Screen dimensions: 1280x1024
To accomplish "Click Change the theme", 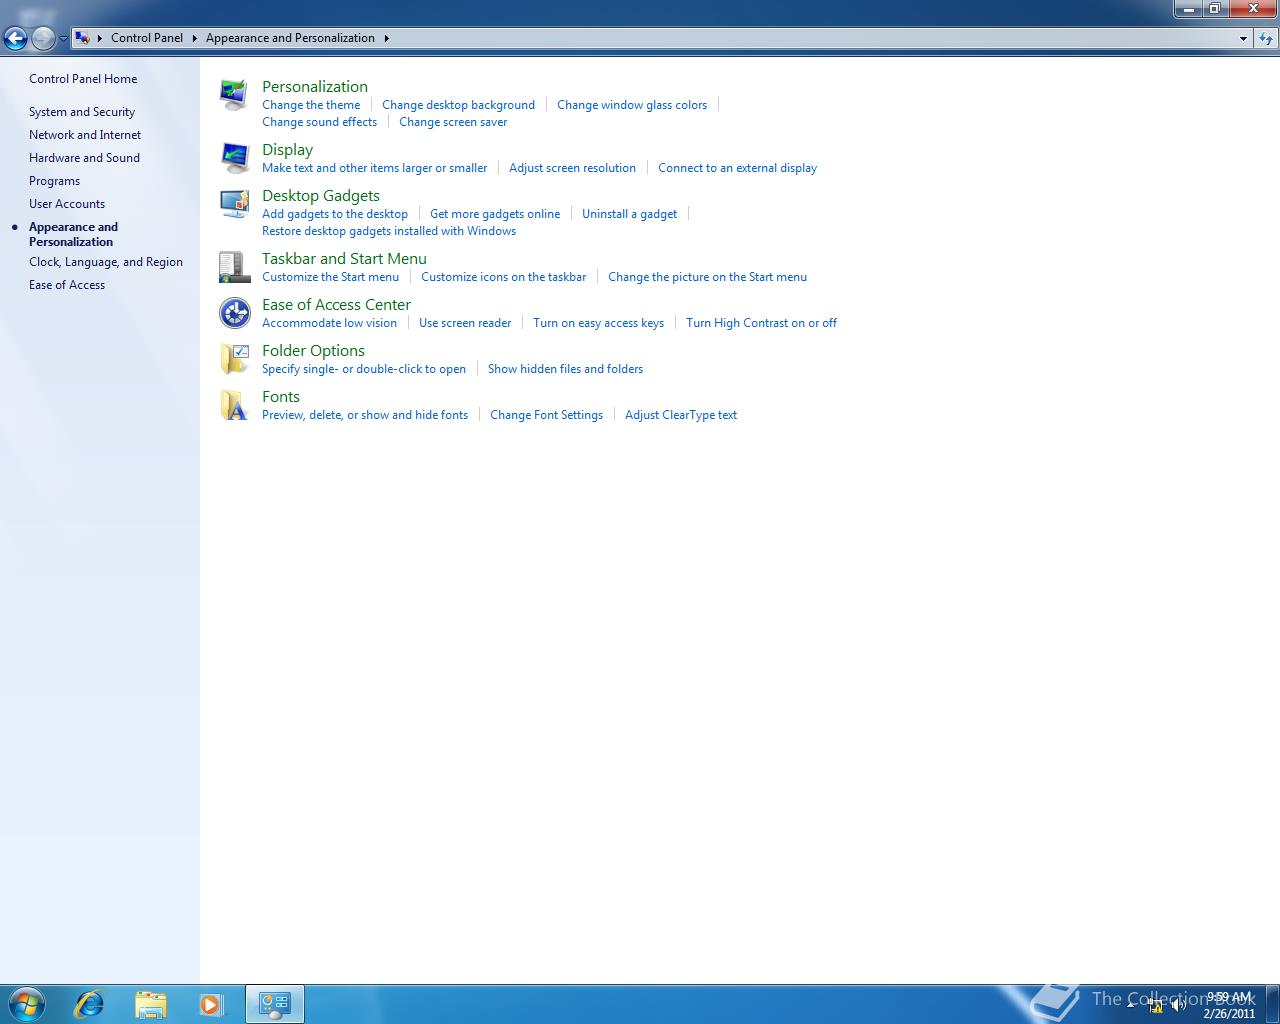I will (311, 105).
